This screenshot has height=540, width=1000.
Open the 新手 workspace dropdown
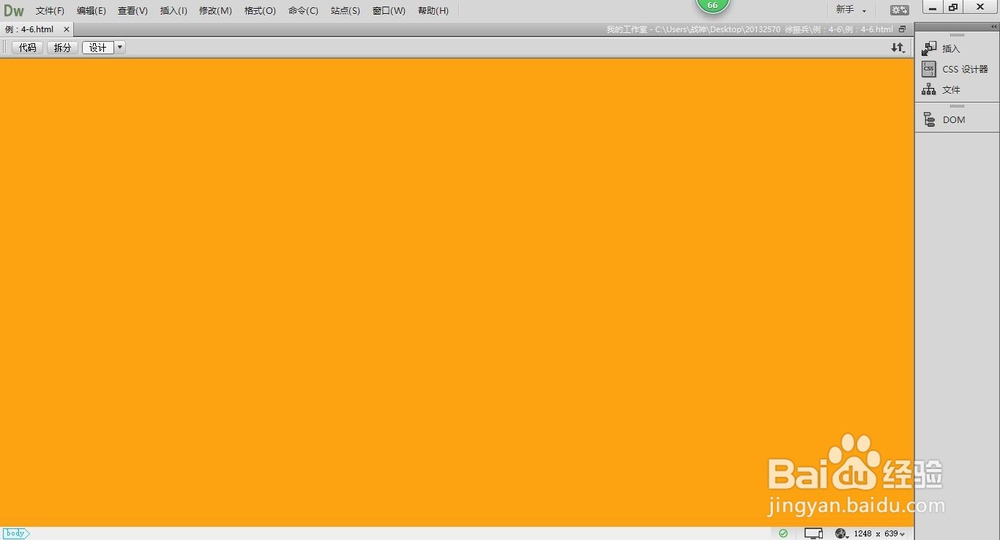coord(851,10)
